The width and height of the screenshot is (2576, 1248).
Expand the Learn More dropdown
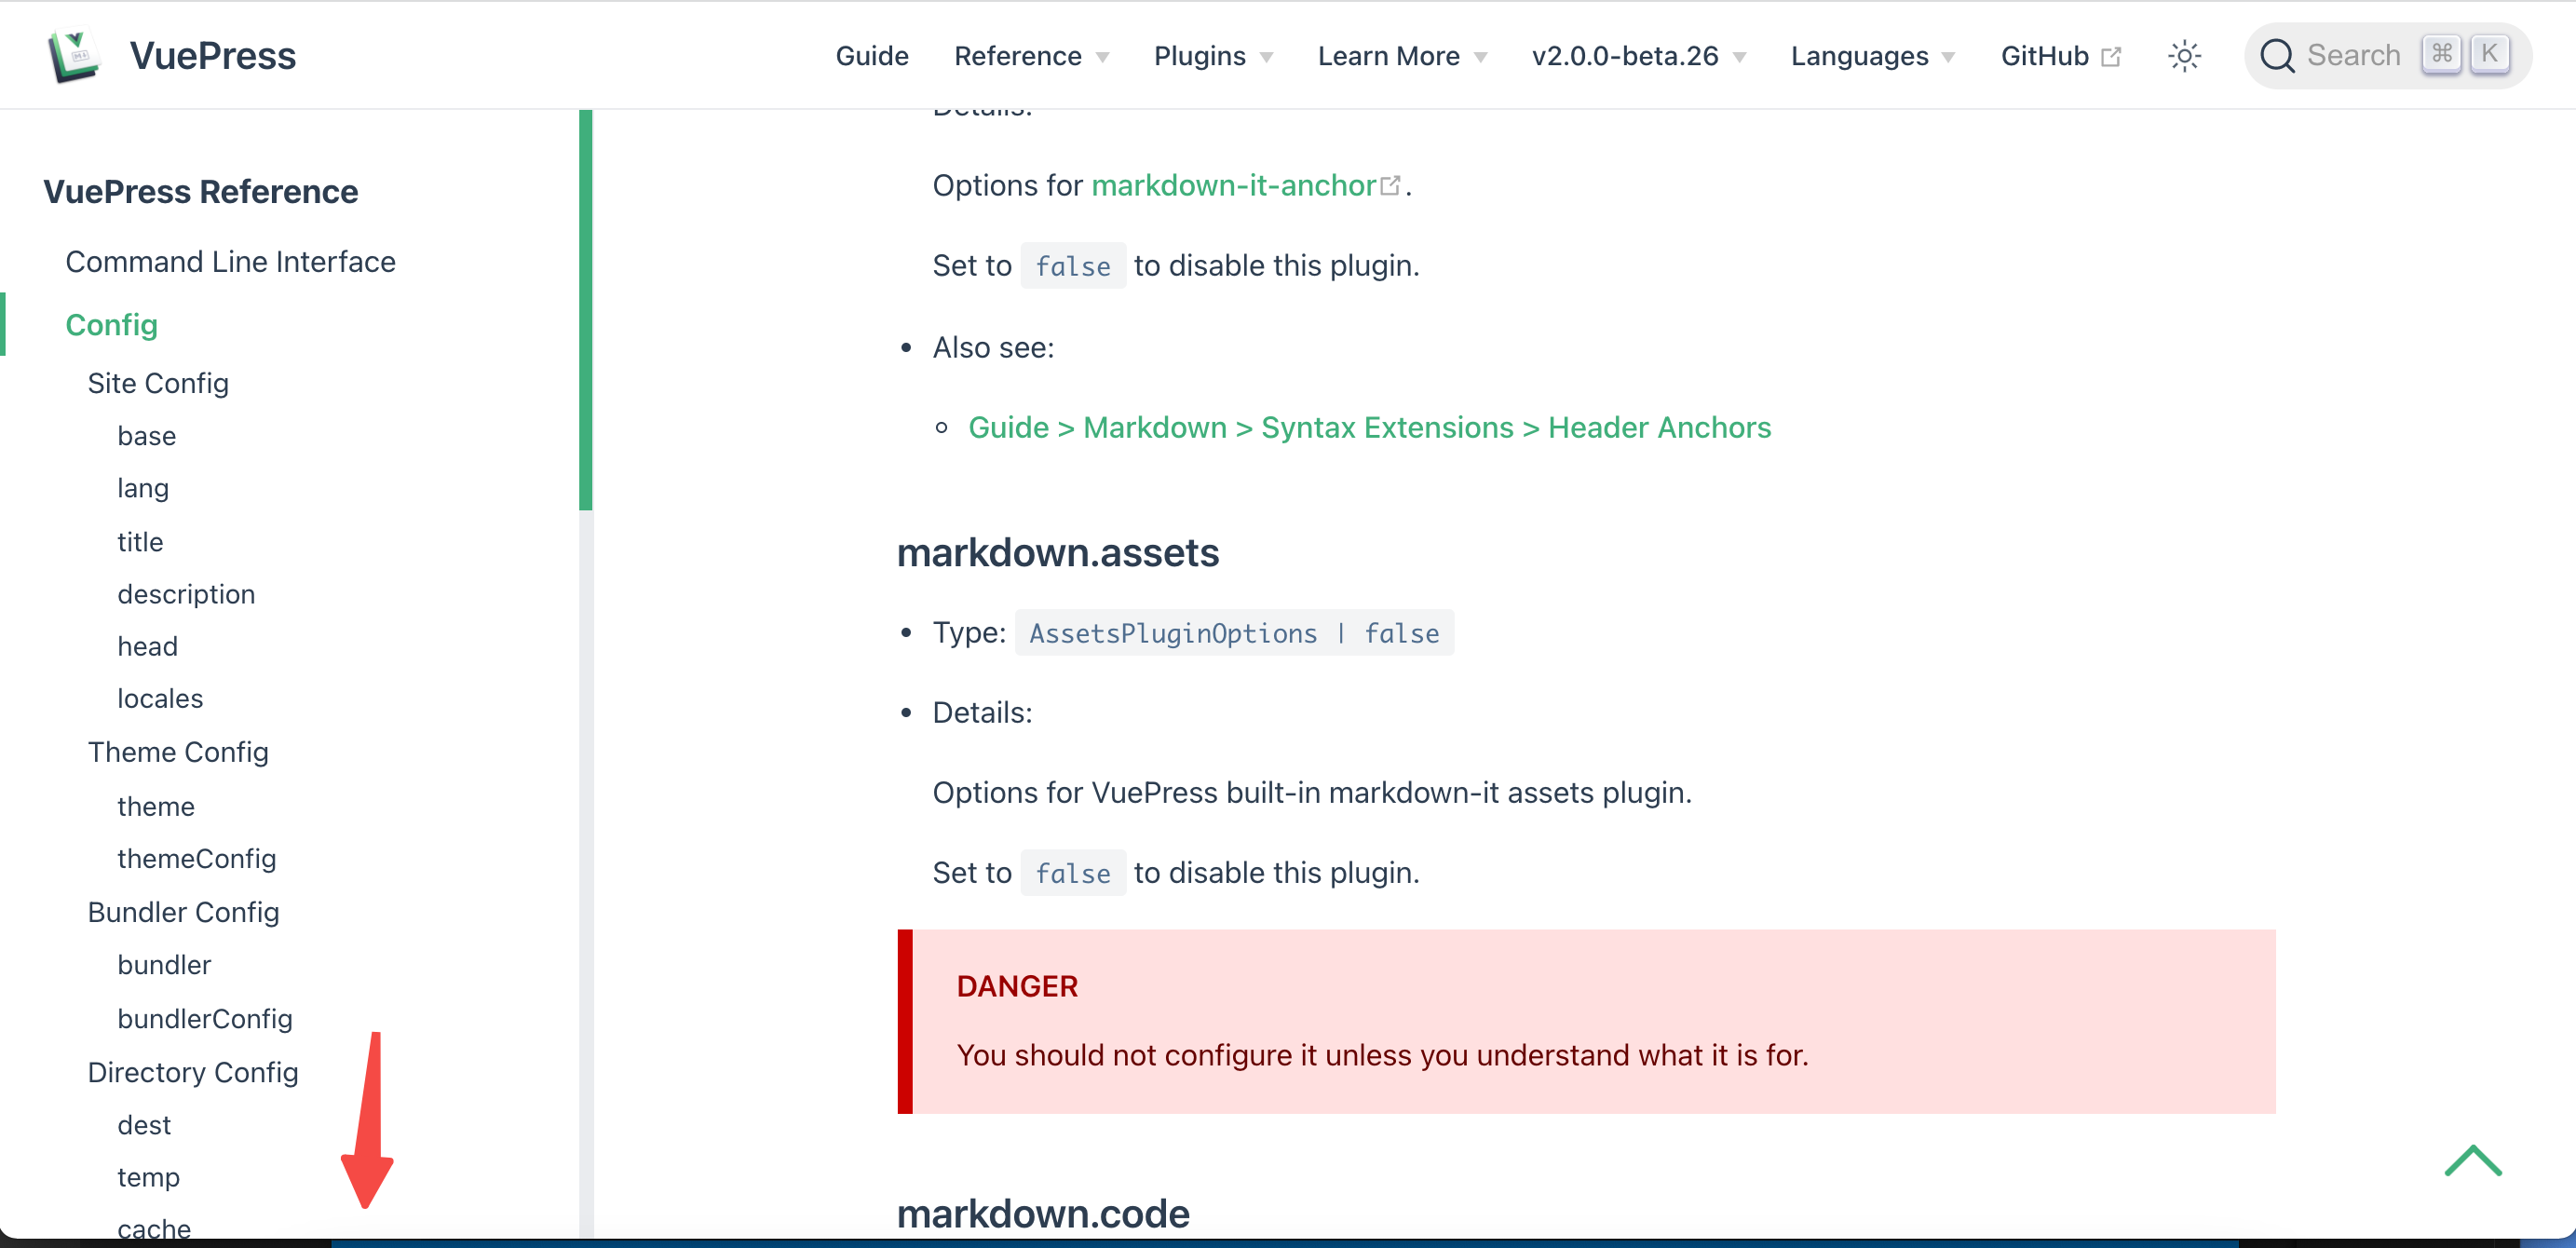click(x=1389, y=56)
